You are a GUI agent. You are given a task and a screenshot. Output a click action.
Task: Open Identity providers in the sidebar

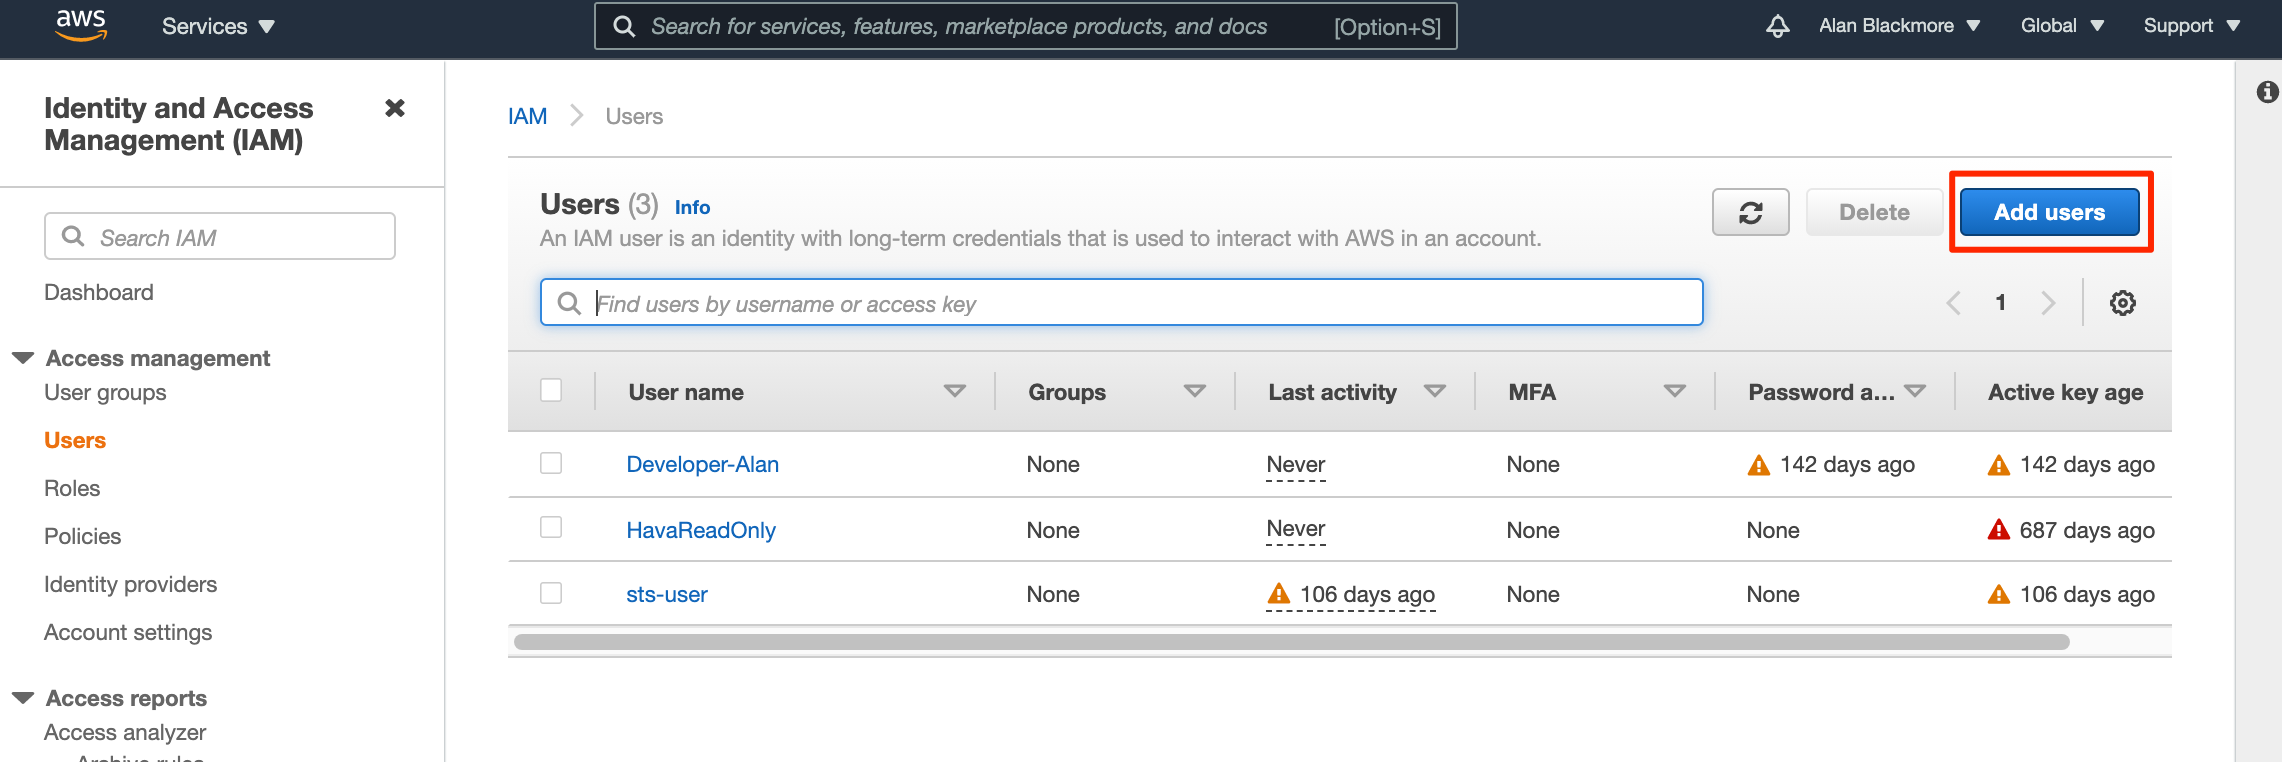point(130,585)
